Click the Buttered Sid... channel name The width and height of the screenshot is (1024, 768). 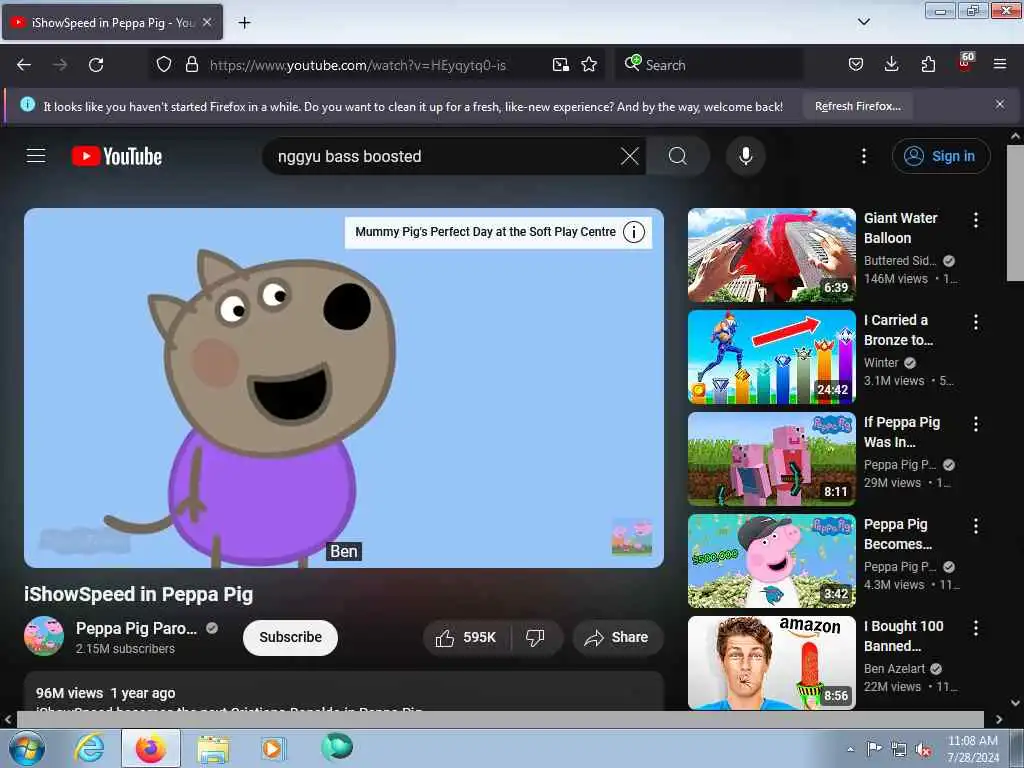pyautogui.click(x=900, y=261)
